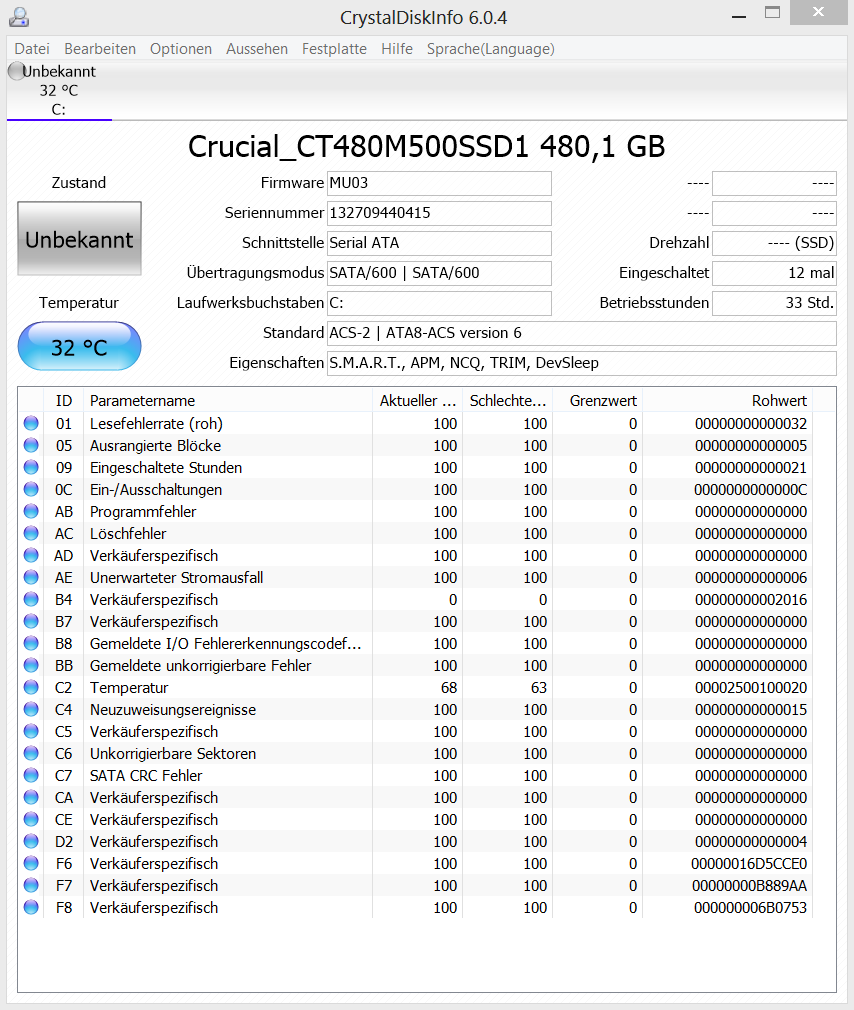Click the Laufwerksbuchstaben field C:
This screenshot has height=1010, width=854.
click(x=439, y=303)
